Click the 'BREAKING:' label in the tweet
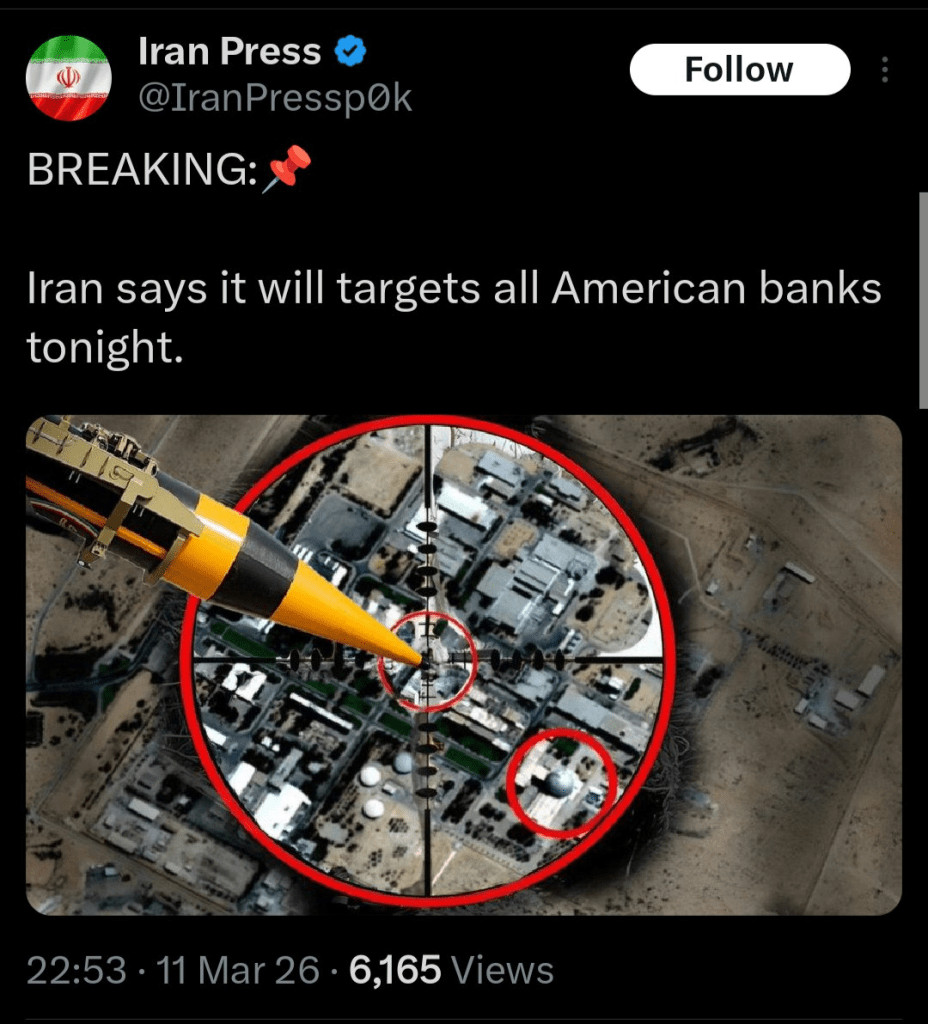The width and height of the screenshot is (928, 1024). 142,169
